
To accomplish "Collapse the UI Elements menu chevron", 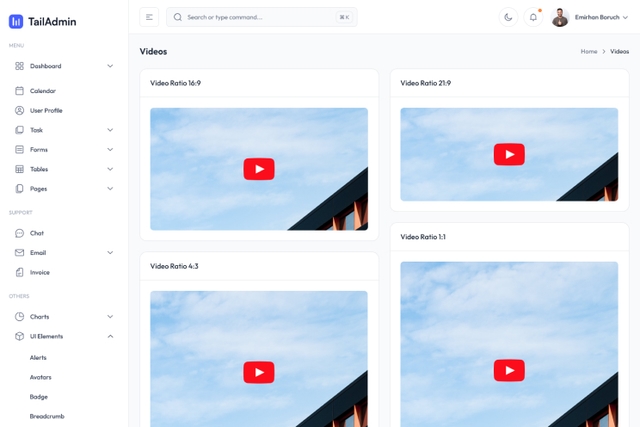I will (110, 336).
